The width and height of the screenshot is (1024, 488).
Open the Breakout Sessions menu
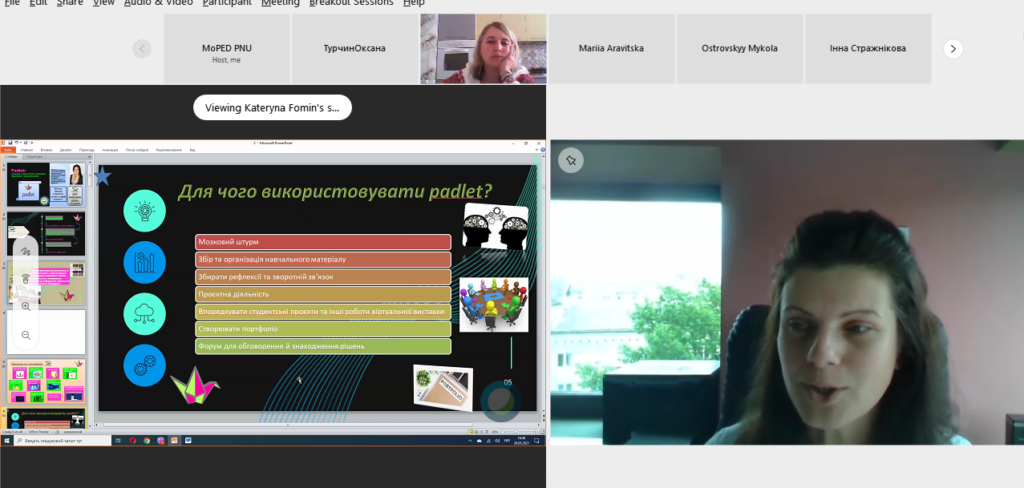click(x=351, y=3)
